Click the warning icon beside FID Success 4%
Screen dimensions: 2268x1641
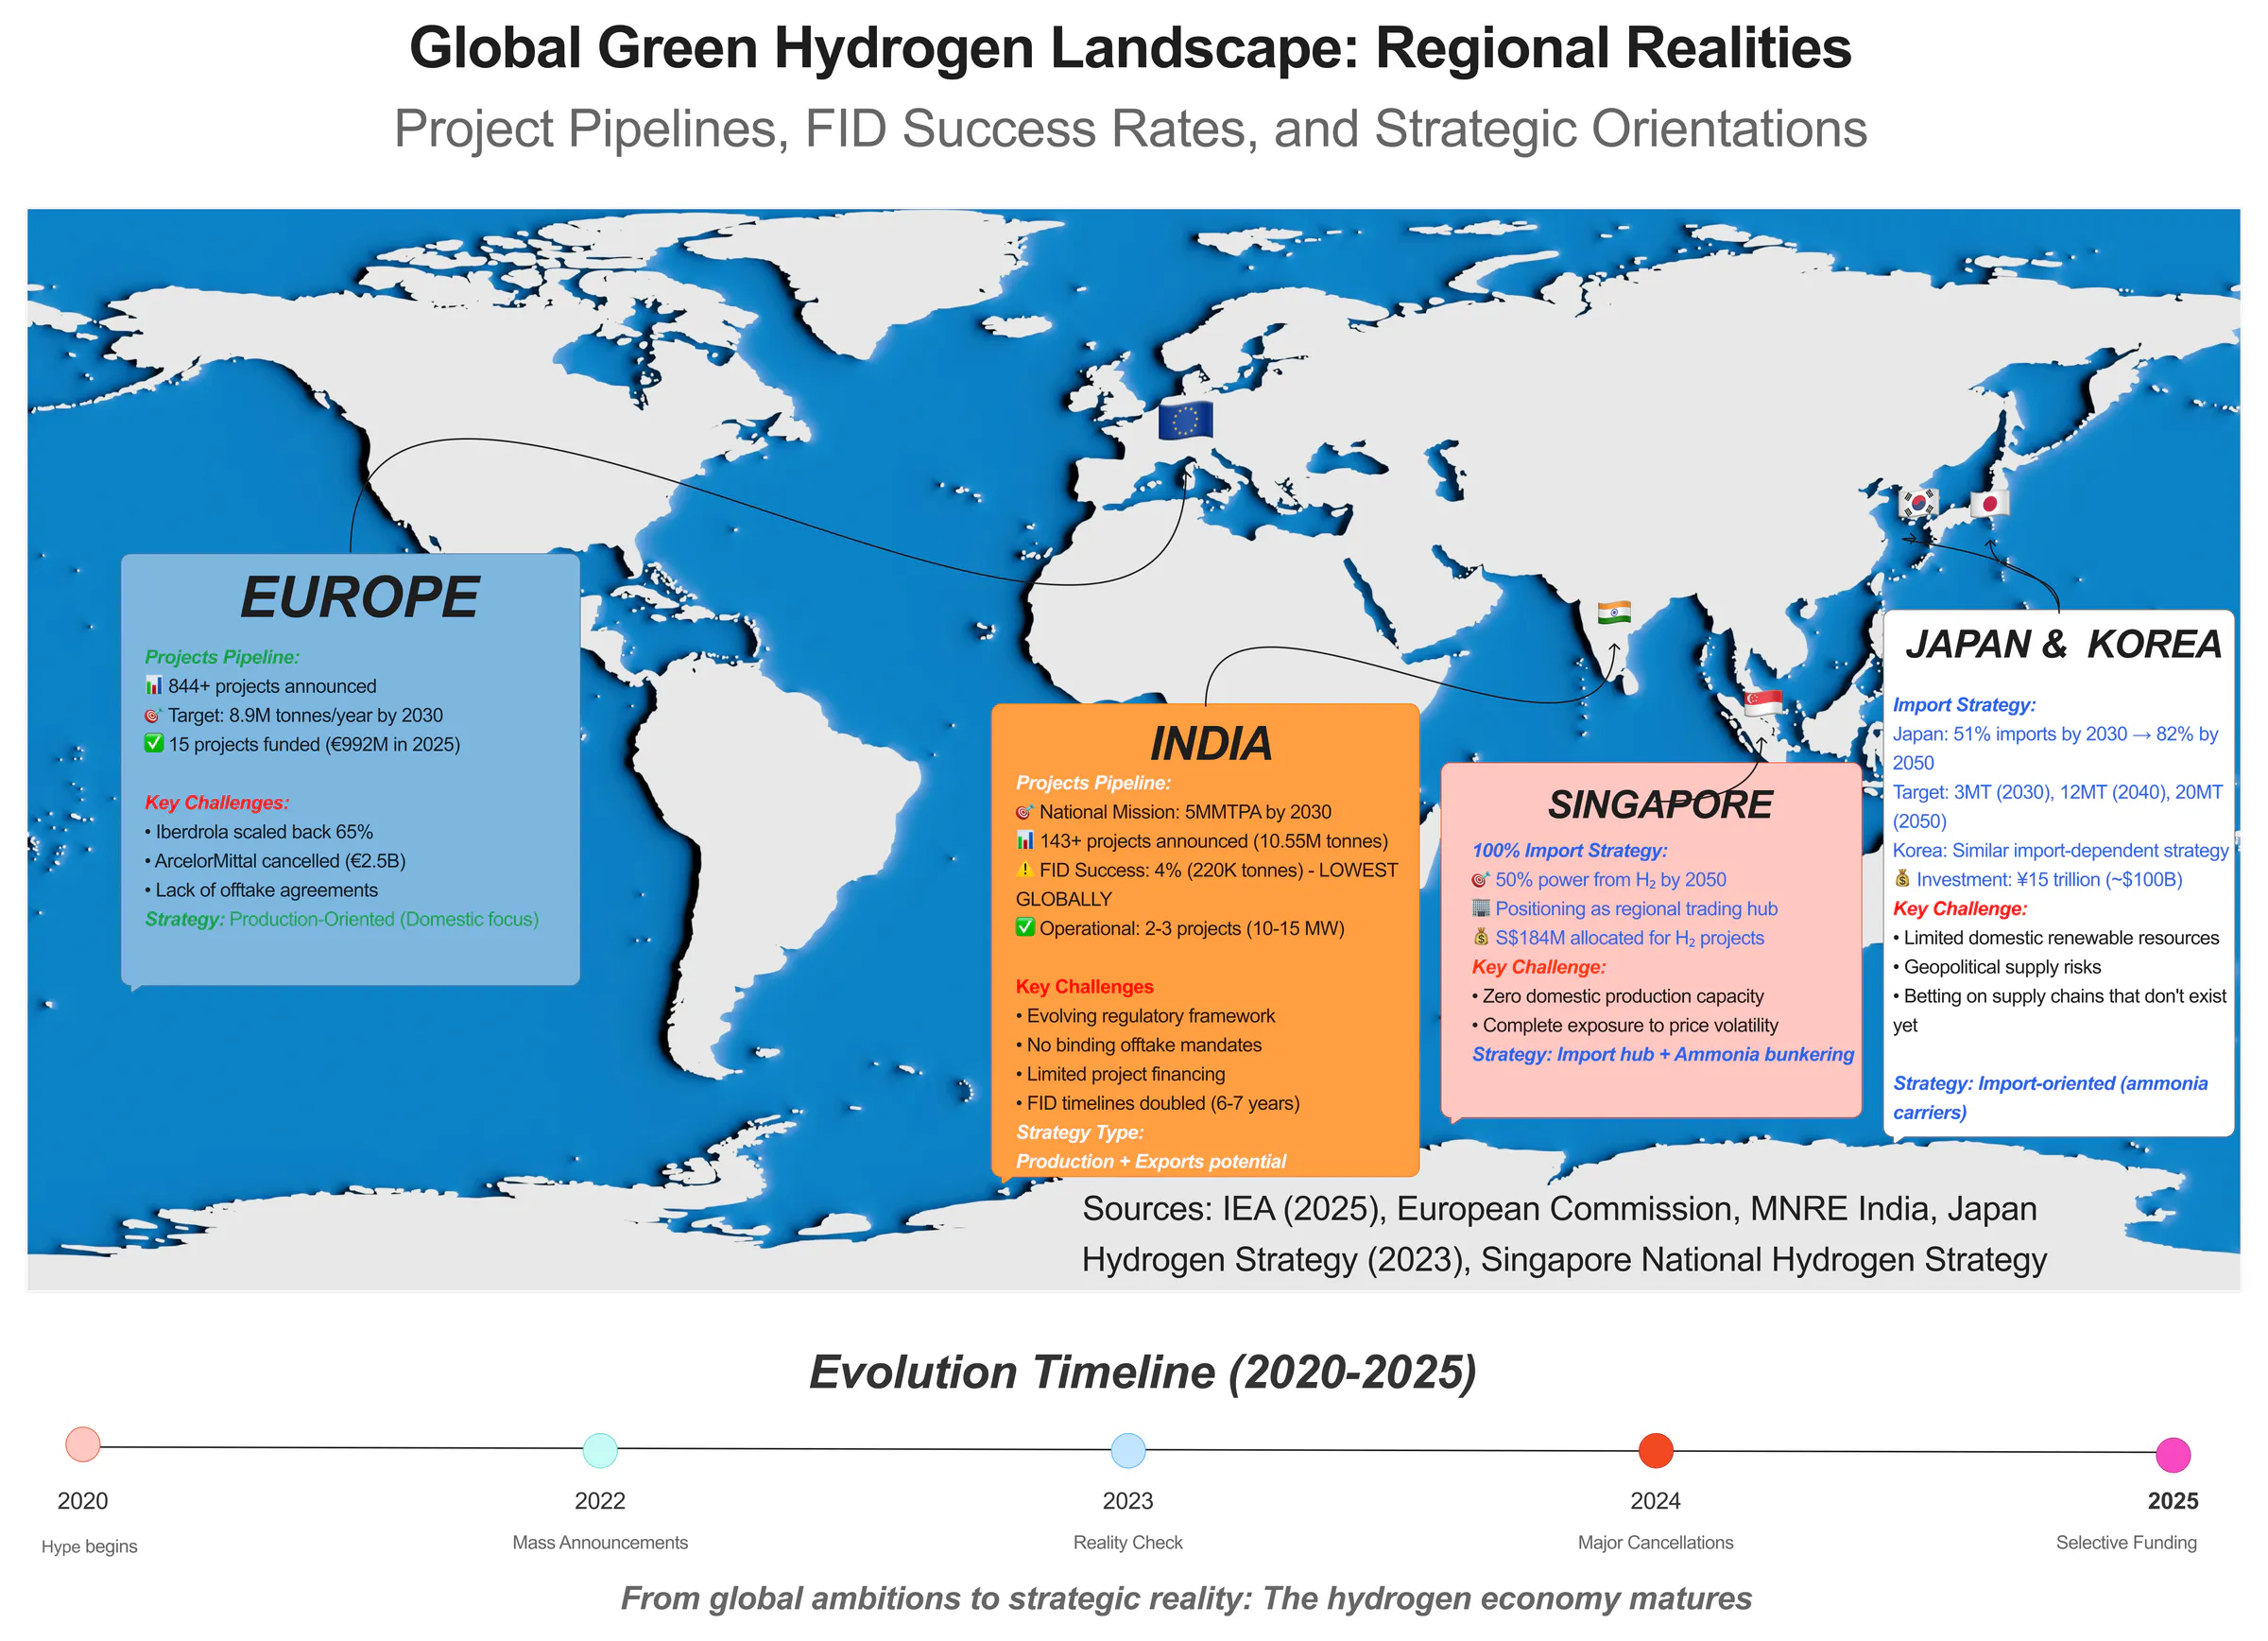click(x=1024, y=870)
